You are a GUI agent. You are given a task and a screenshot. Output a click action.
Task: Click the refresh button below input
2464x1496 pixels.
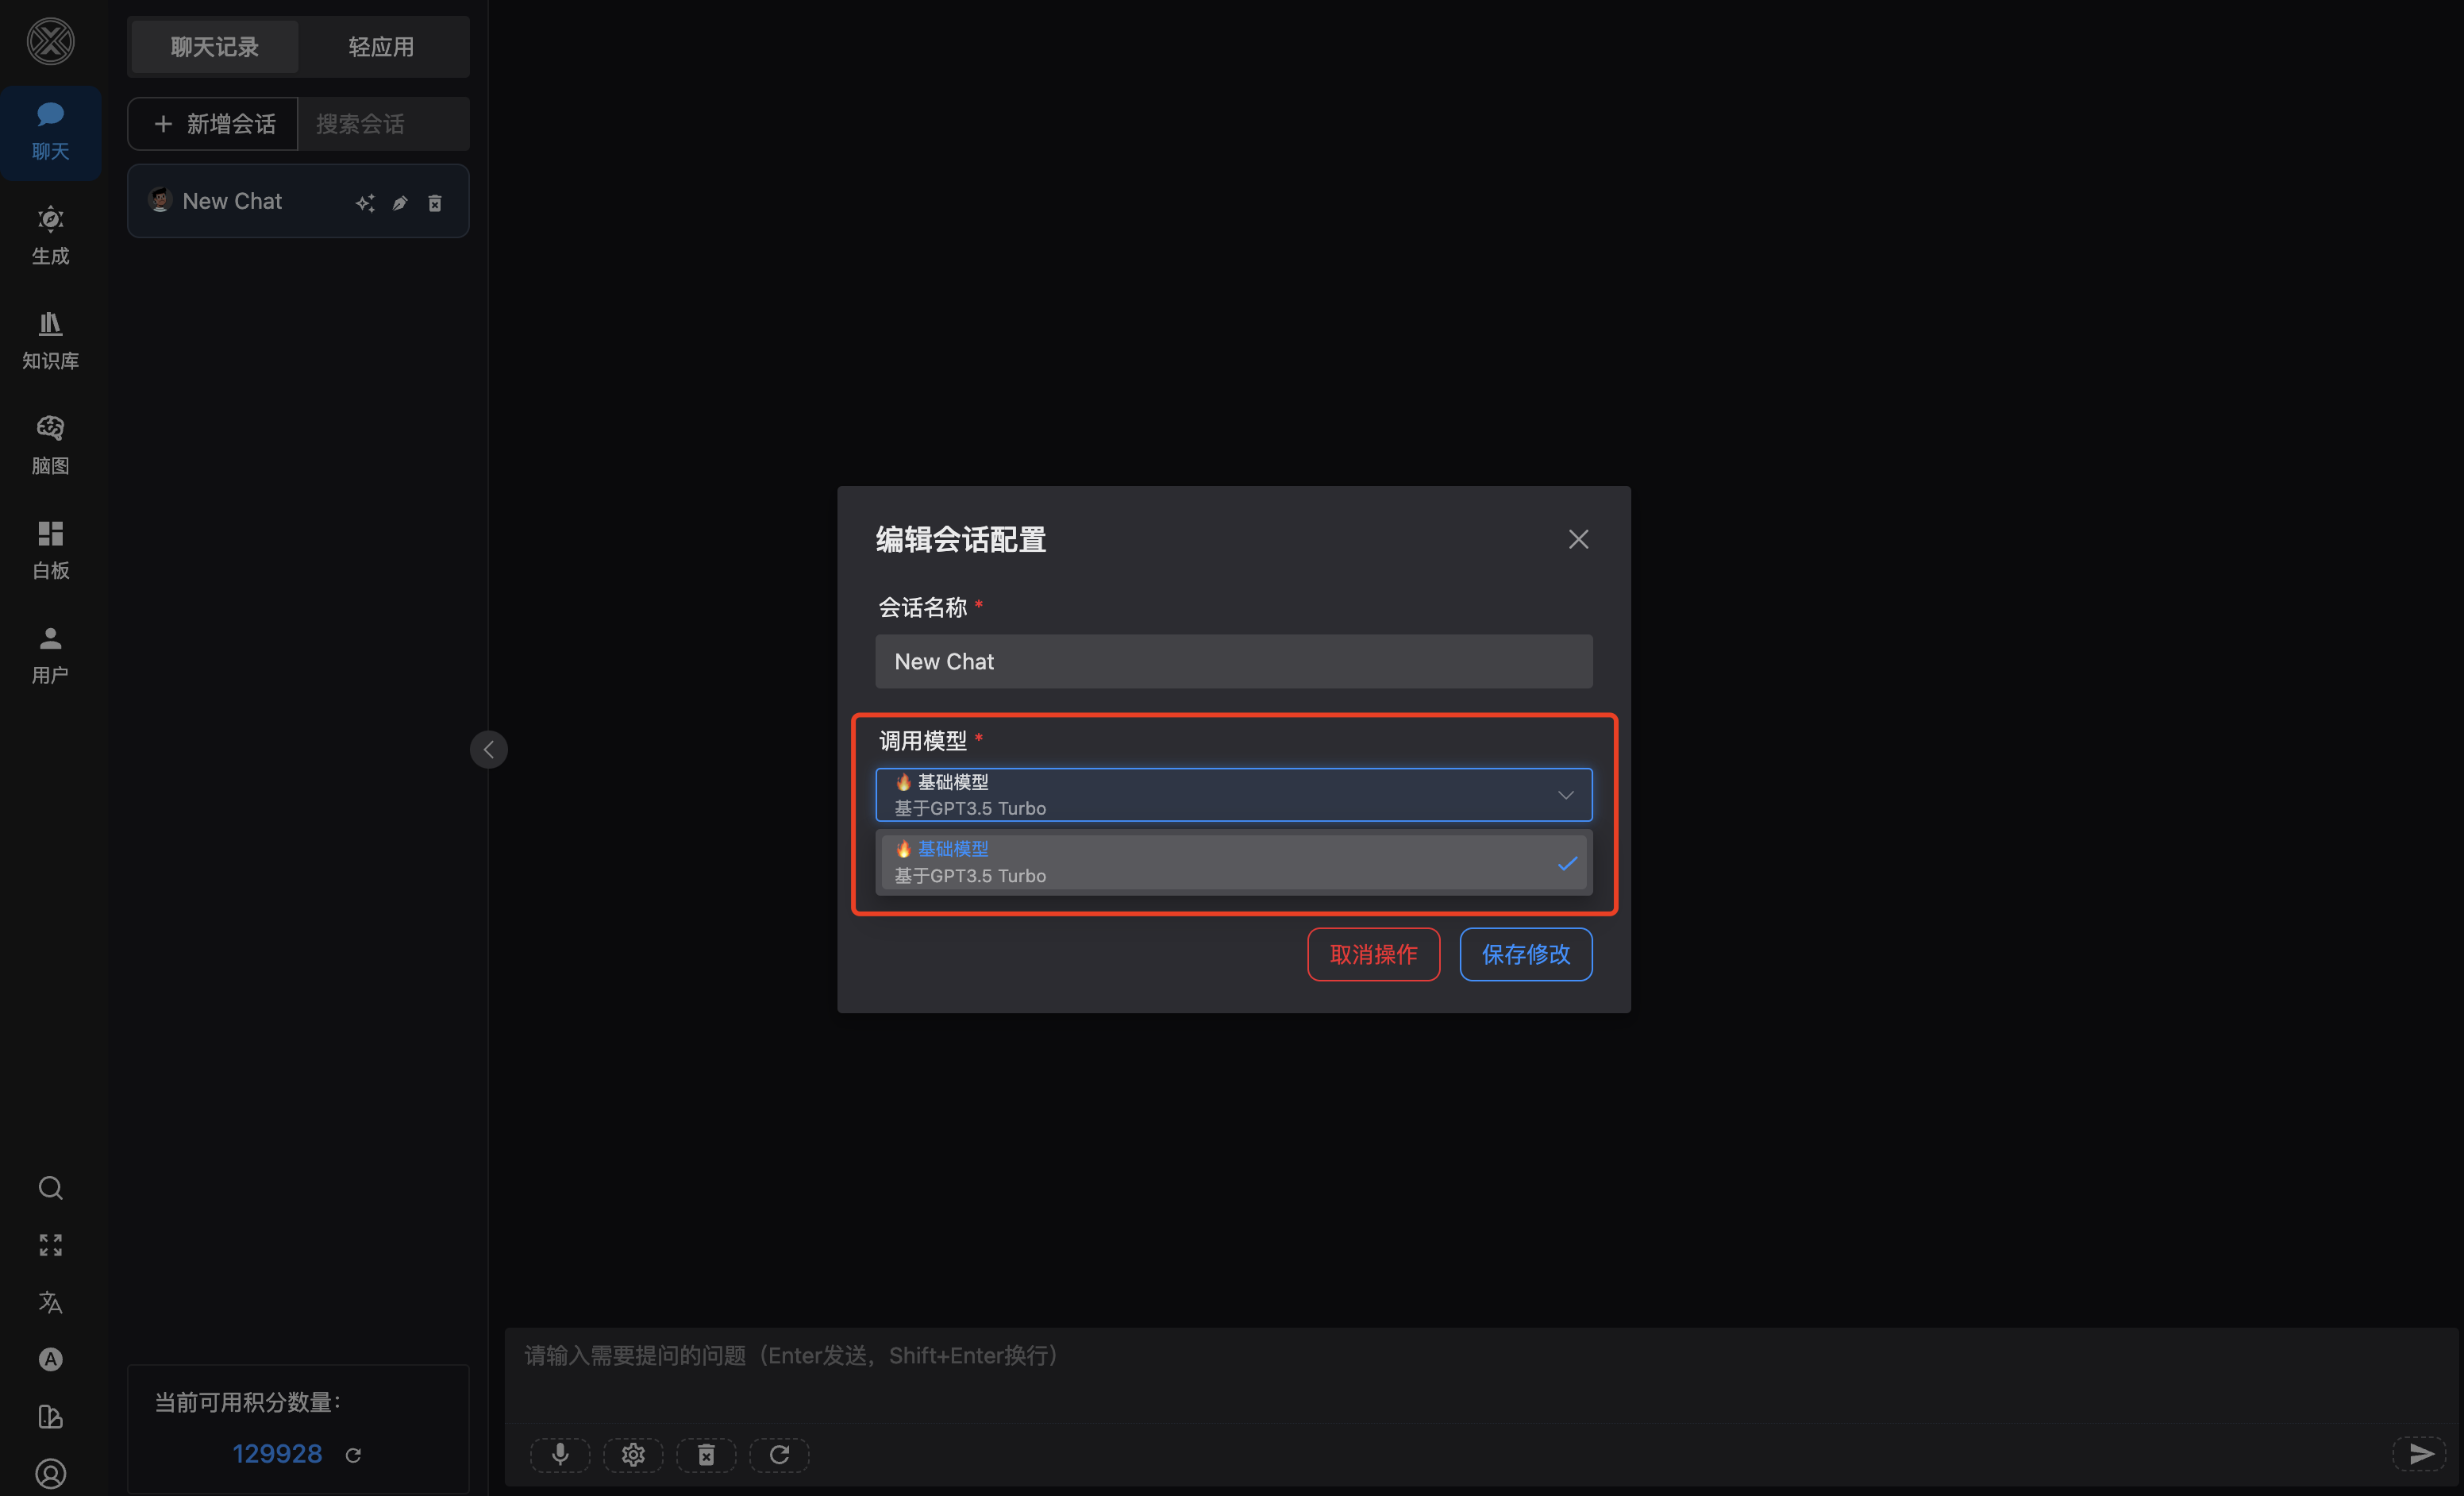point(779,1454)
